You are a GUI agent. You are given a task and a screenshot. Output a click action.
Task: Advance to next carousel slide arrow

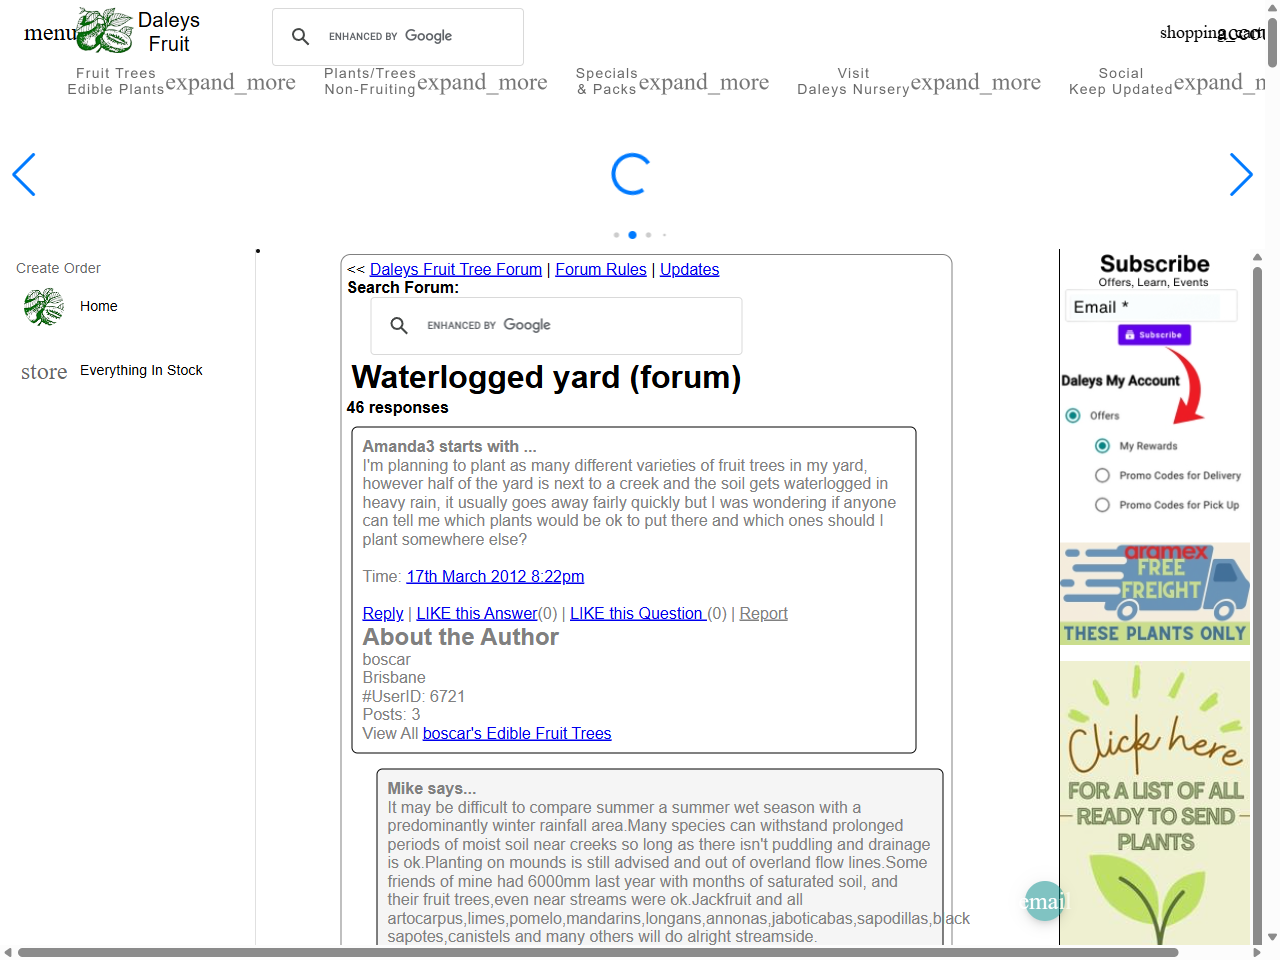tap(1240, 175)
